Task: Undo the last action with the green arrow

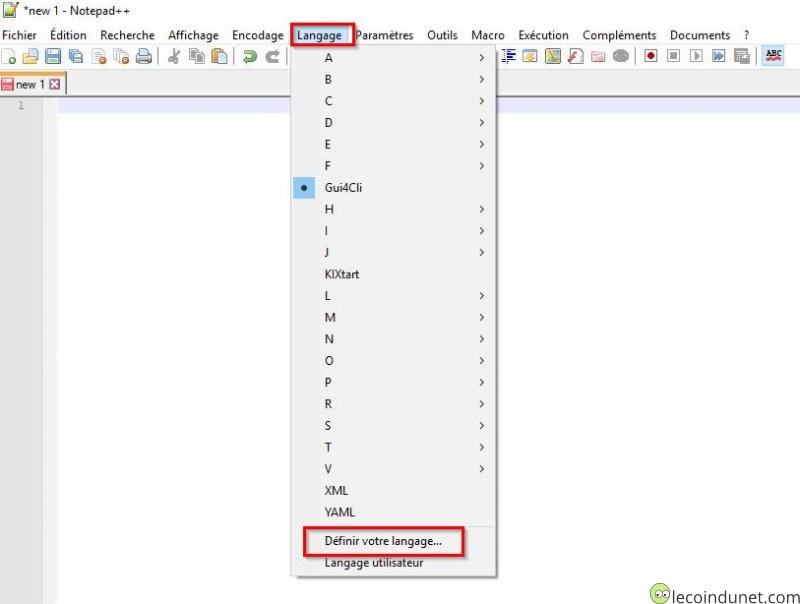Action: coord(249,56)
